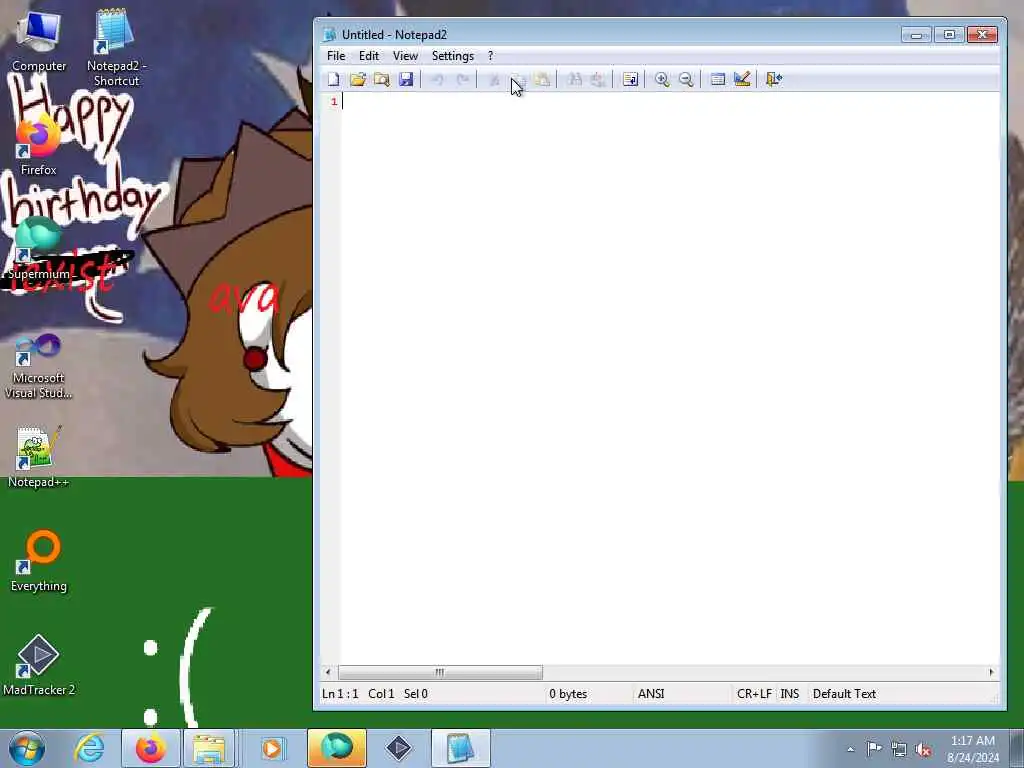Click the Show desktop strip at the taskbar end
The width and height of the screenshot is (1024, 768).
(1017, 748)
